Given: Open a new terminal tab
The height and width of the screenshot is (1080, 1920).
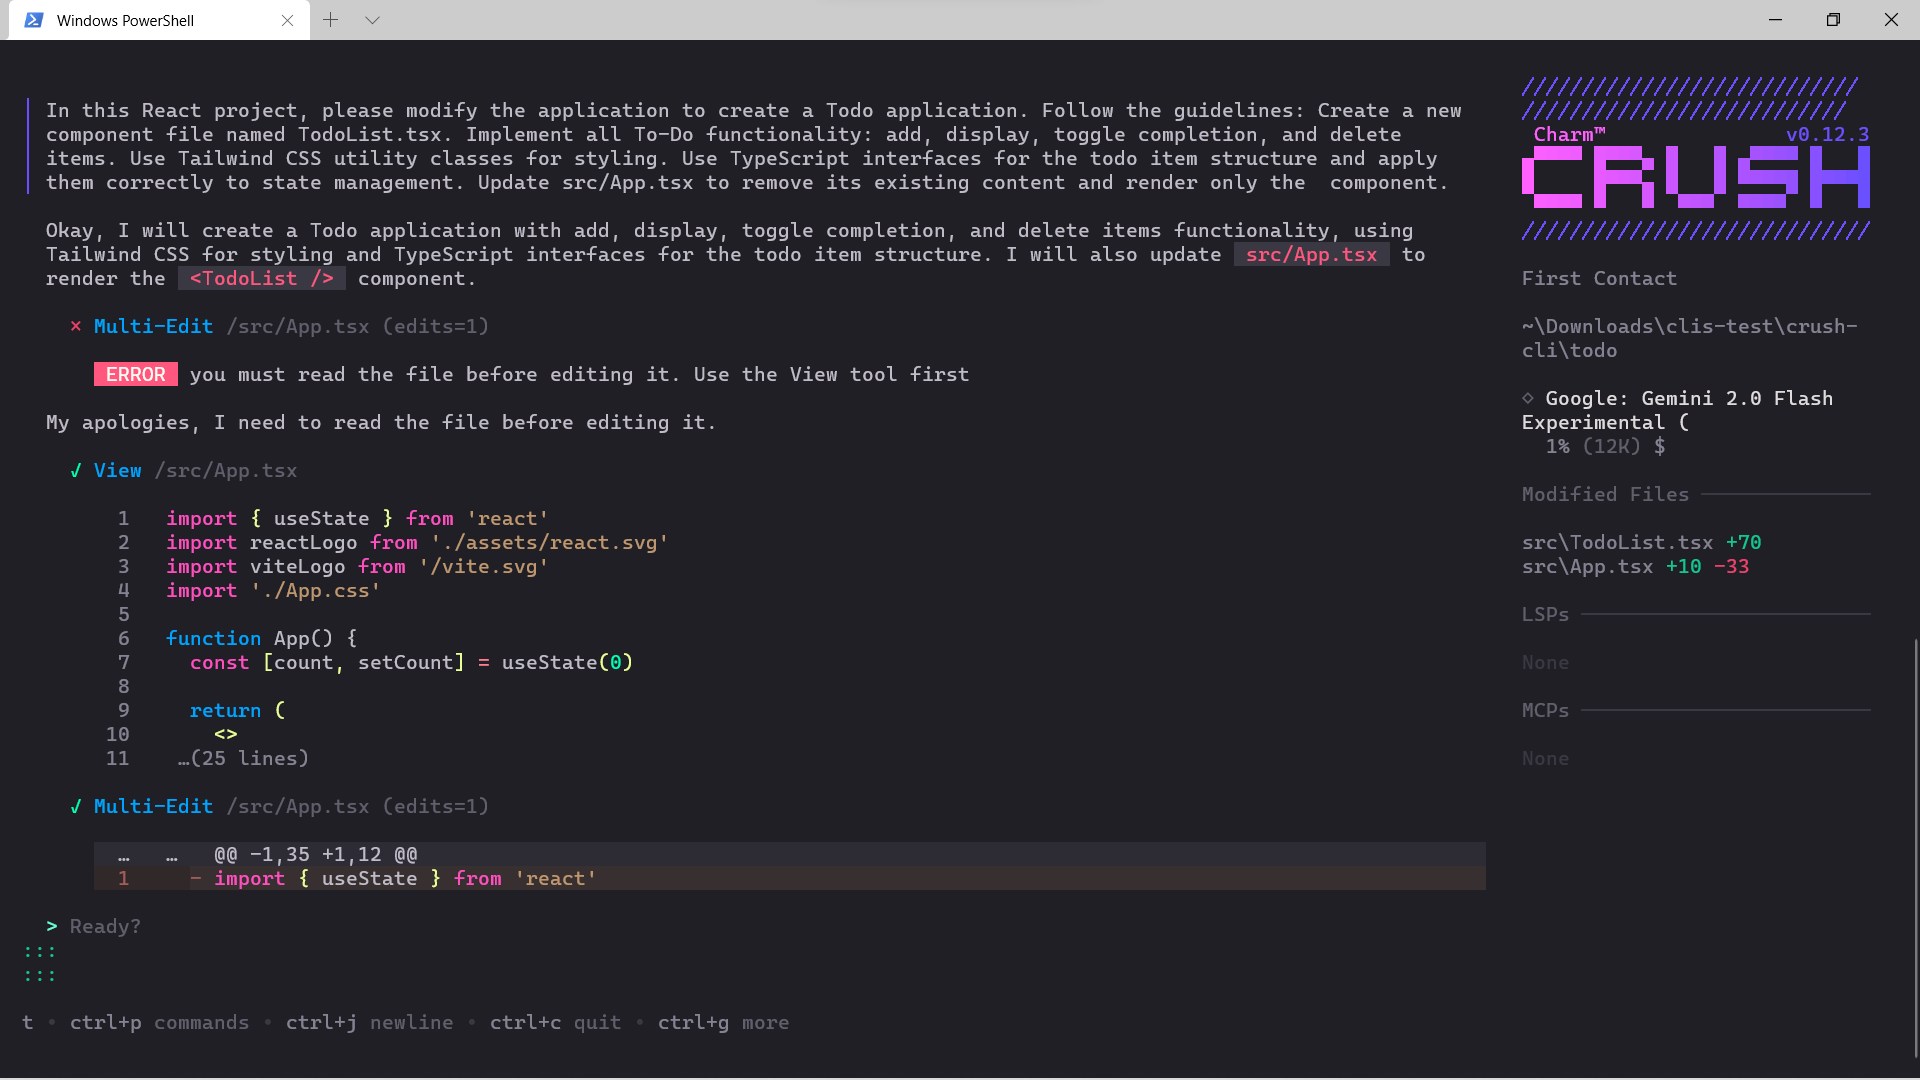Looking at the screenshot, I should (330, 20).
